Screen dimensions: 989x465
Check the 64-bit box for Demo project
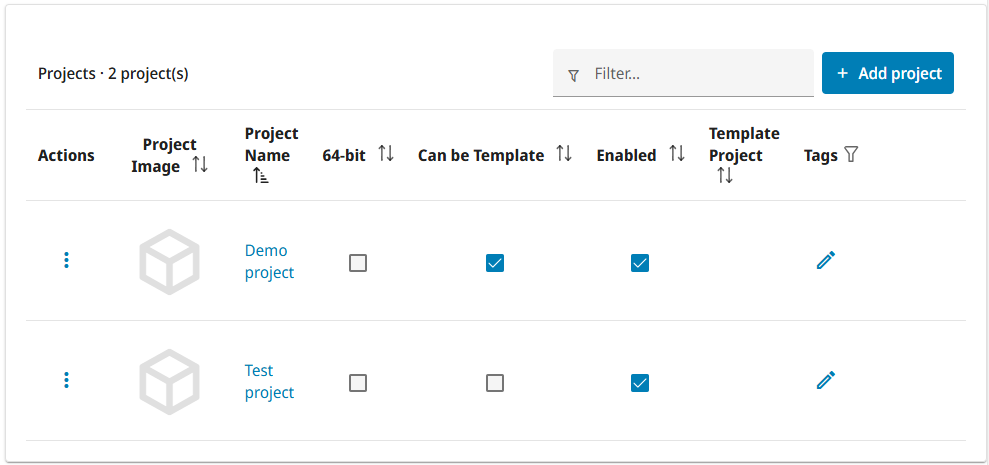pos(358,262)
